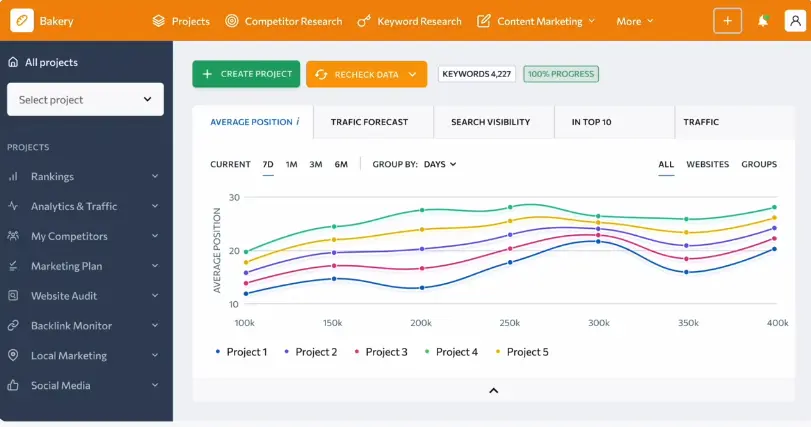Screen dimensions: 811x427
Task: Toggle Project 1 in the chart legend
Action: point(241,352)
